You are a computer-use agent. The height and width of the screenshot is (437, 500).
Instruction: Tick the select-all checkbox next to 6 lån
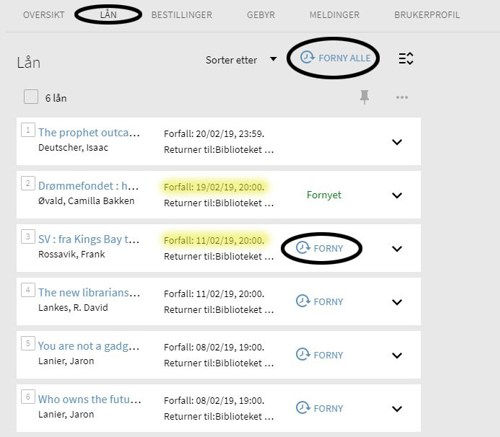click(x=31, y=97)
